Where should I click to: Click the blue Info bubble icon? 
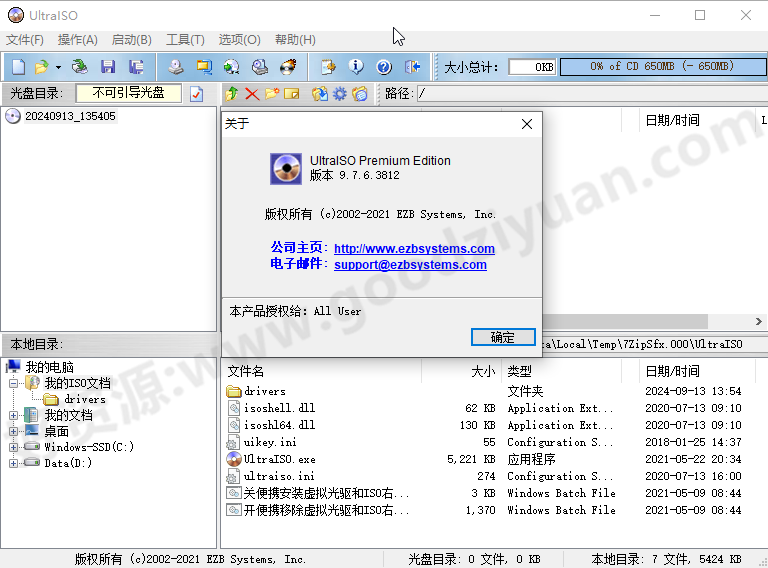click(x=356, y=67)
